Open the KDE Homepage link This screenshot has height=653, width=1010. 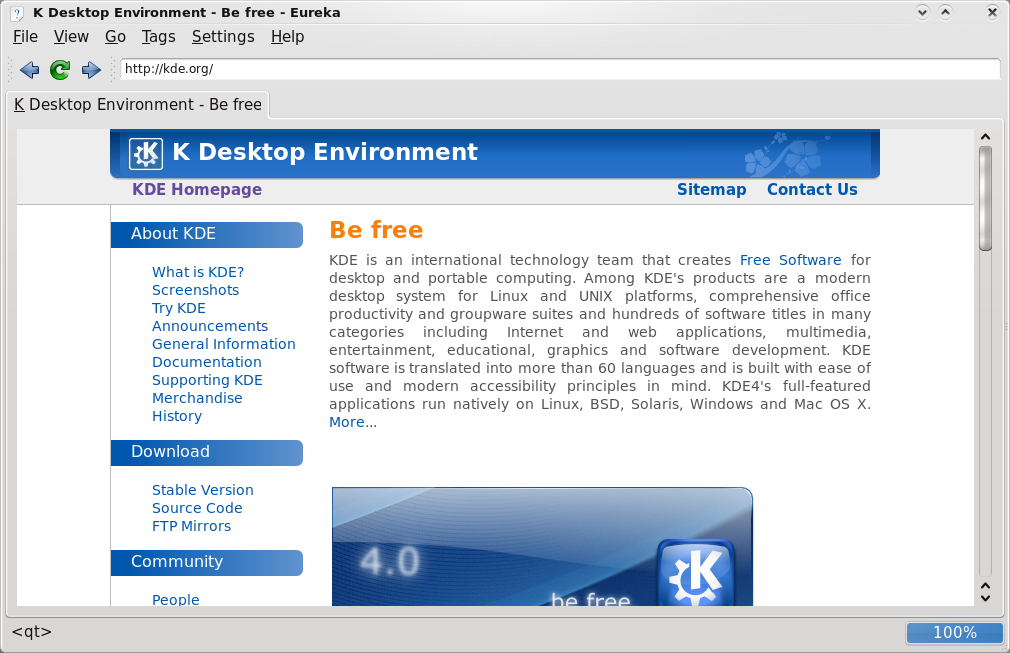click(197, 189)
